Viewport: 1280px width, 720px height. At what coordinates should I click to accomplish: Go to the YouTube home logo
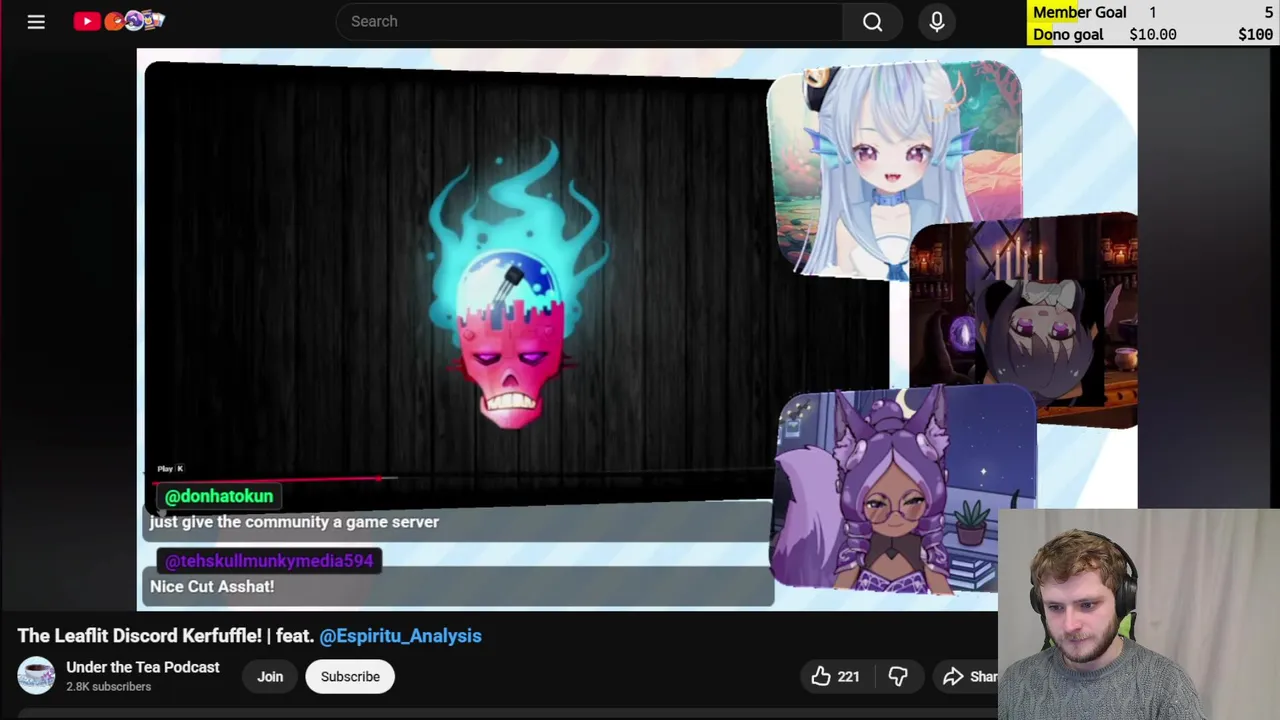(119, 20)
